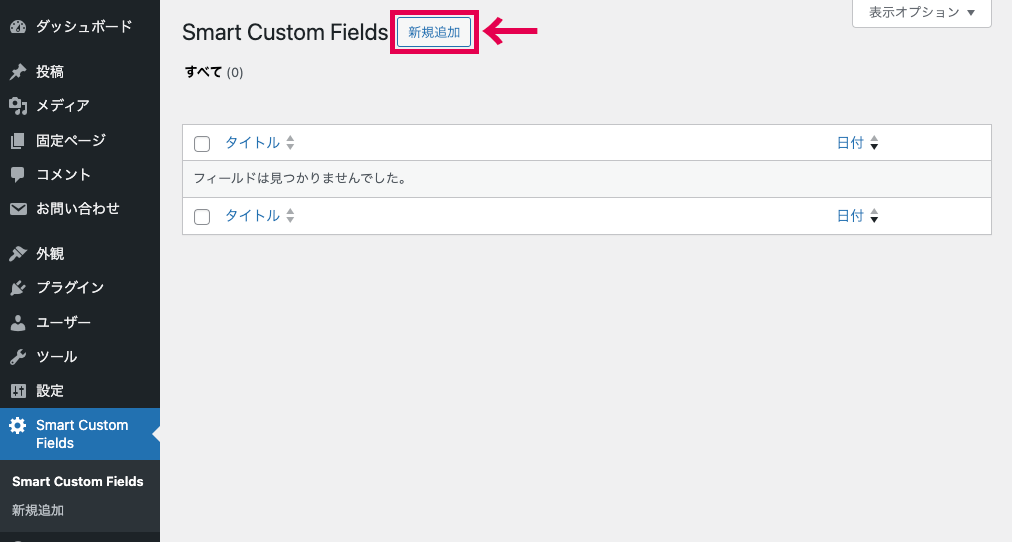
Task: Open the メディア media icon
Action: click(x=18, y=106)
